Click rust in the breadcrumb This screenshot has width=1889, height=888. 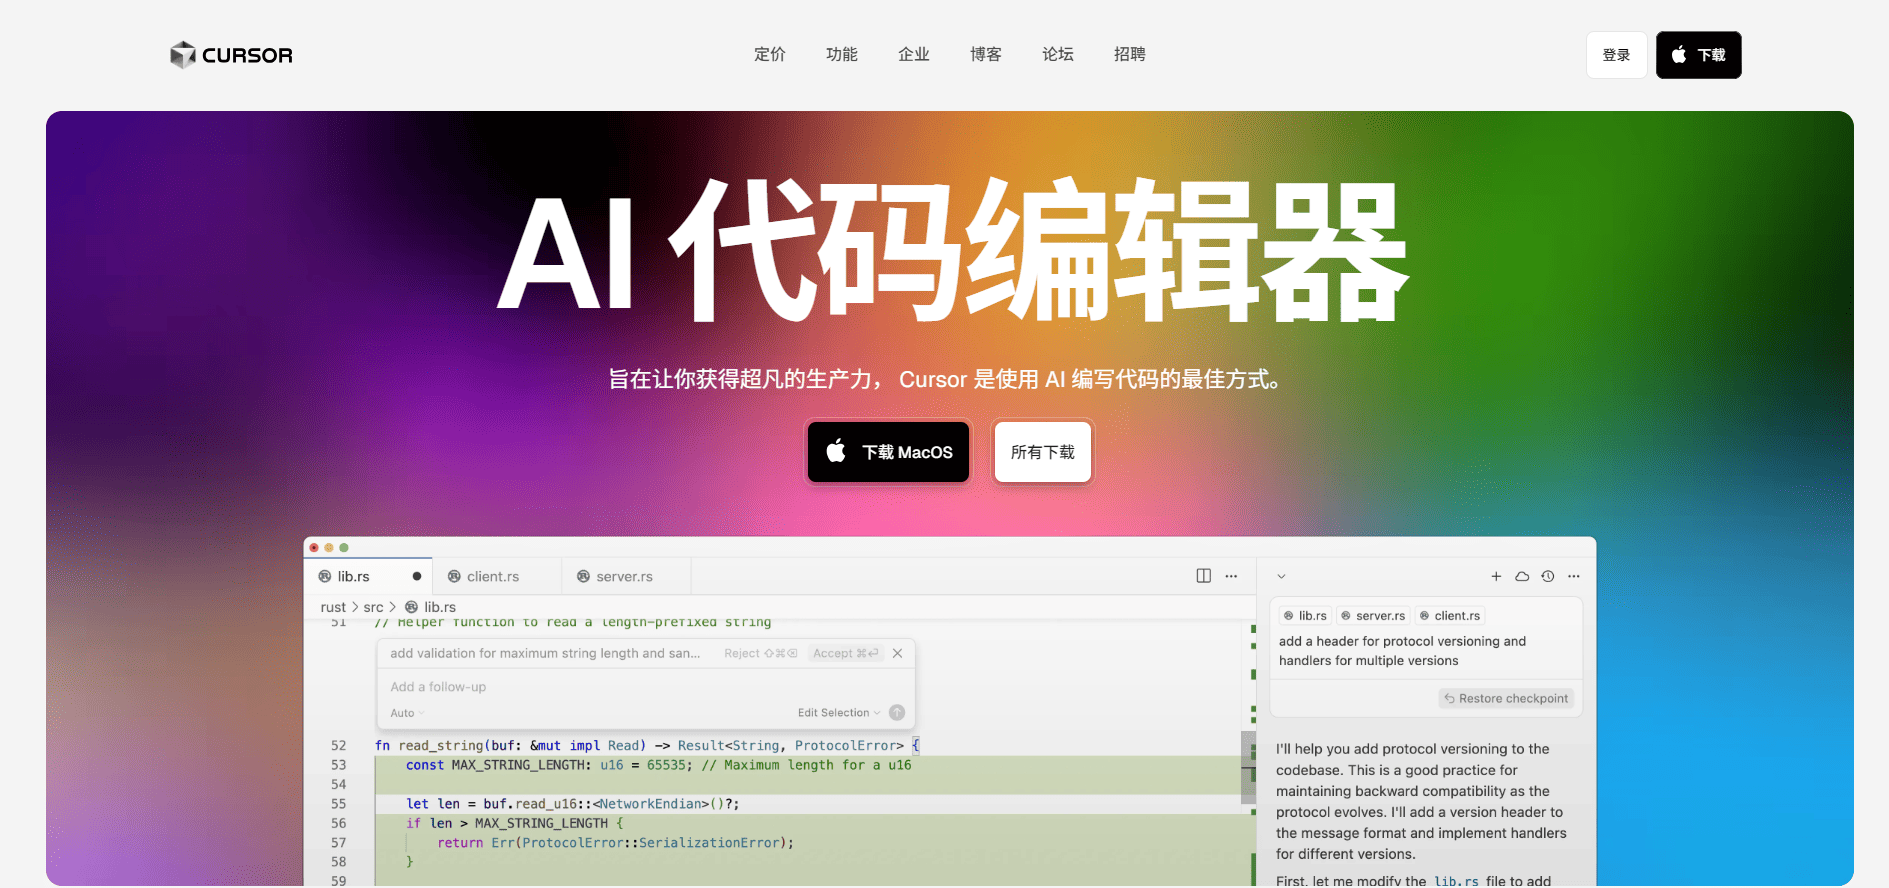click(333, 607)
